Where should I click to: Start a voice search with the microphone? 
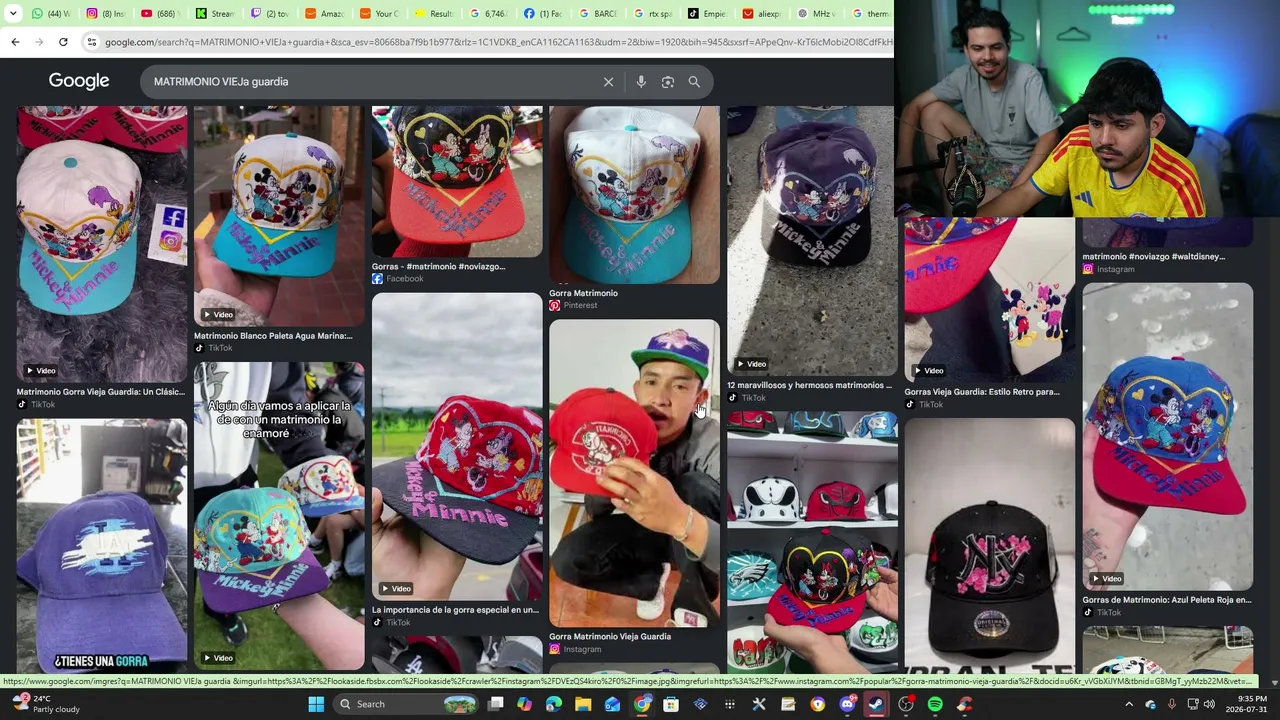[641, 82]
